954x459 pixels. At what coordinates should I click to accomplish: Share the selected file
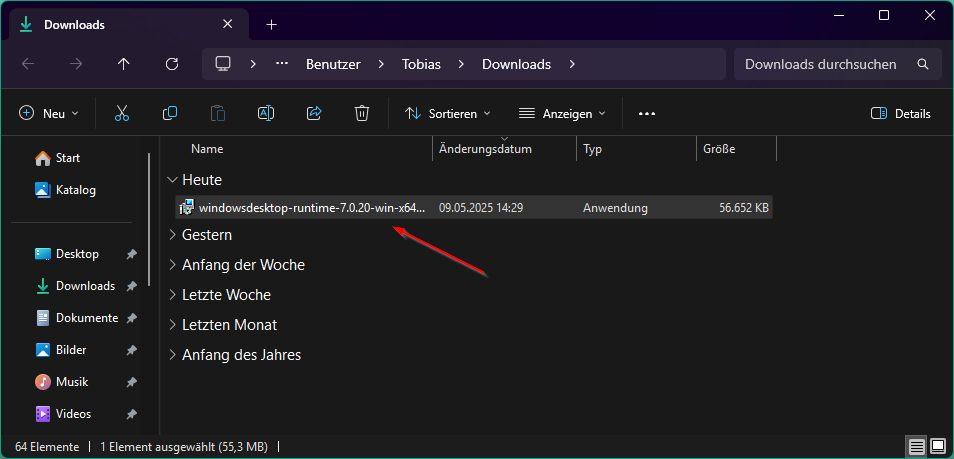[x=314, y=113]
